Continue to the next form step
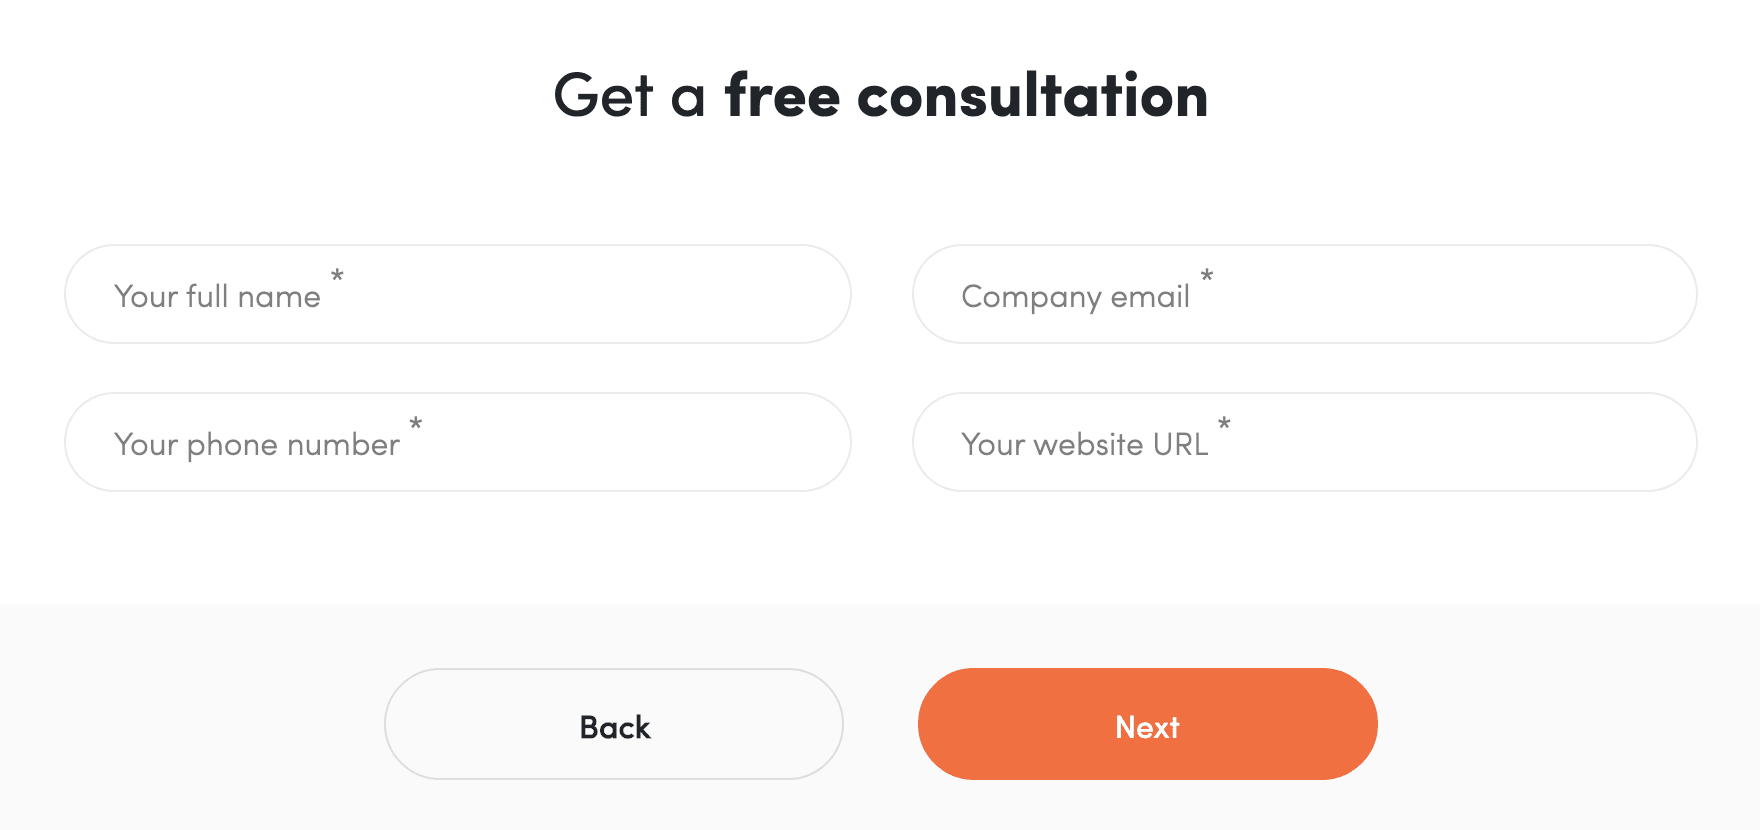Screen dimensions: 1760x830 [x=1147, y=724]
